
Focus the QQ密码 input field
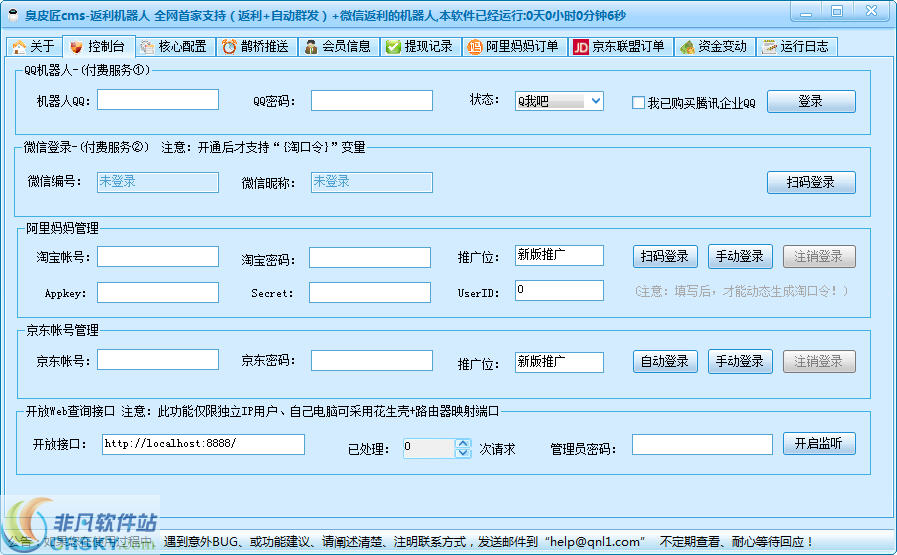(x=372, y=101)
